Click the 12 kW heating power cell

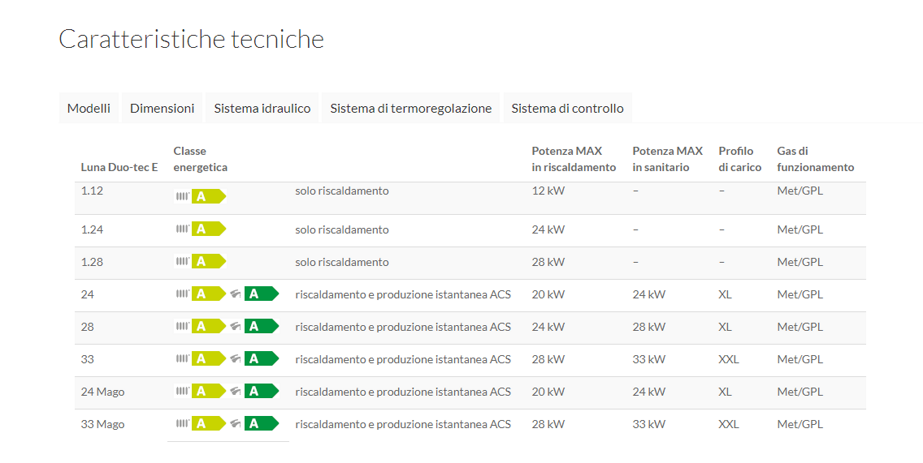(548, 191)
